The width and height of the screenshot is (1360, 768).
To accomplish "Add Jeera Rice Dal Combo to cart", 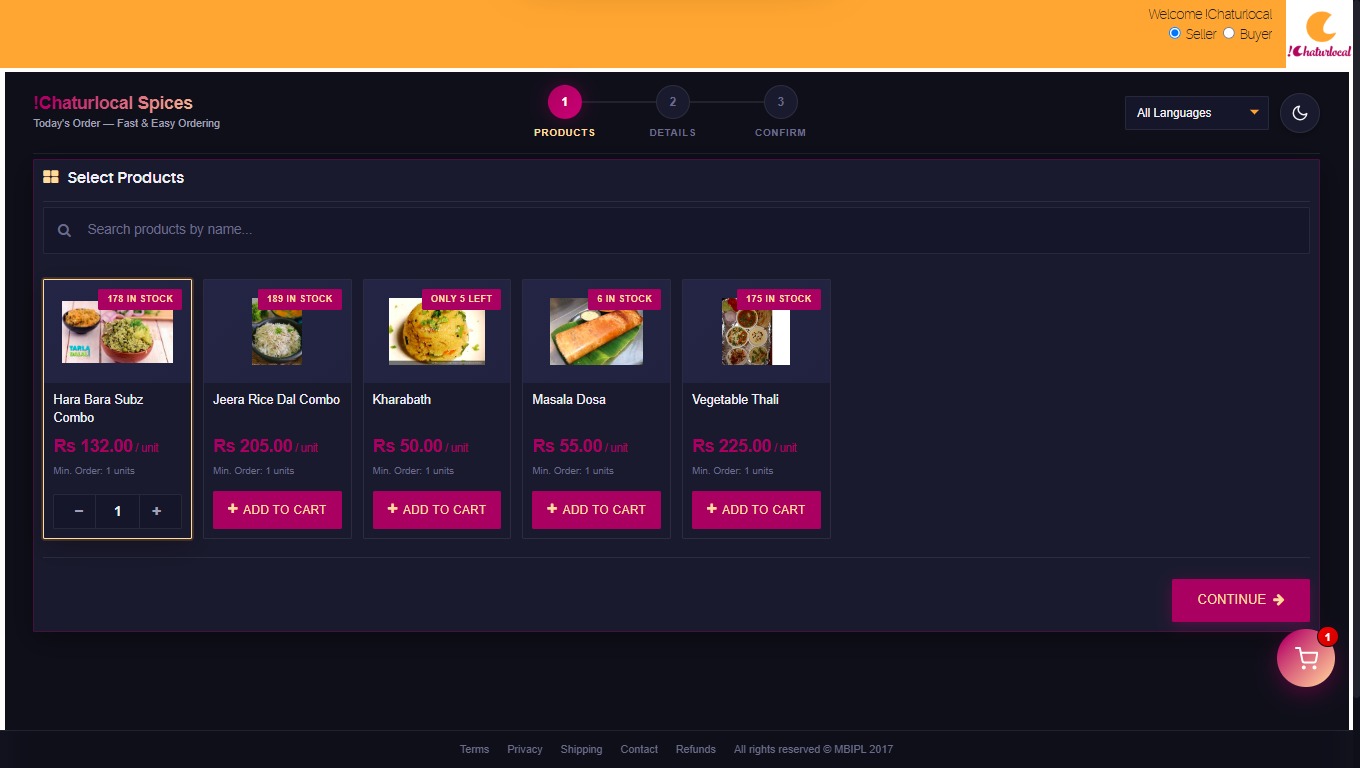I will pyautogui.click(x=277, y=510).
